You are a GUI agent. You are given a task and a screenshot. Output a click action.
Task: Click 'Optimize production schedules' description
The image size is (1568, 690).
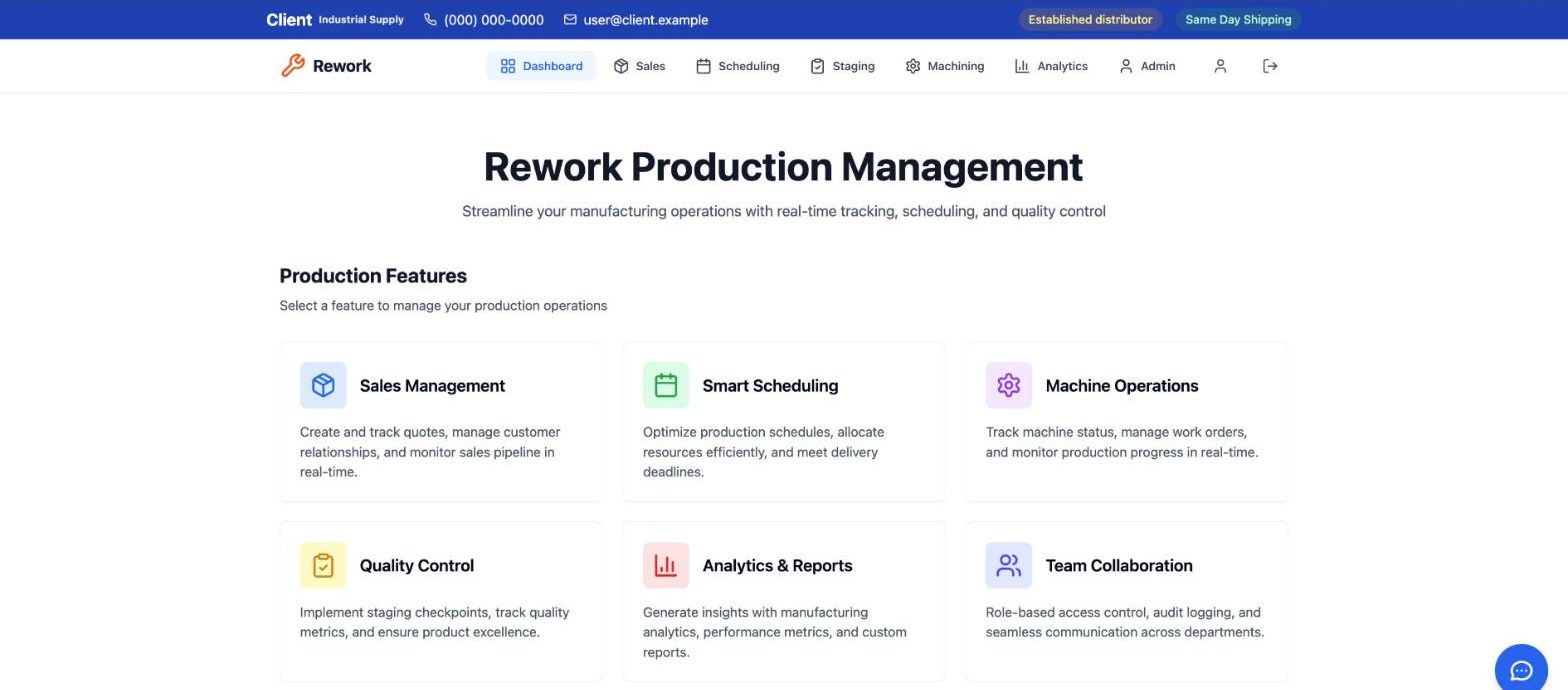click(x=763, y=452)
